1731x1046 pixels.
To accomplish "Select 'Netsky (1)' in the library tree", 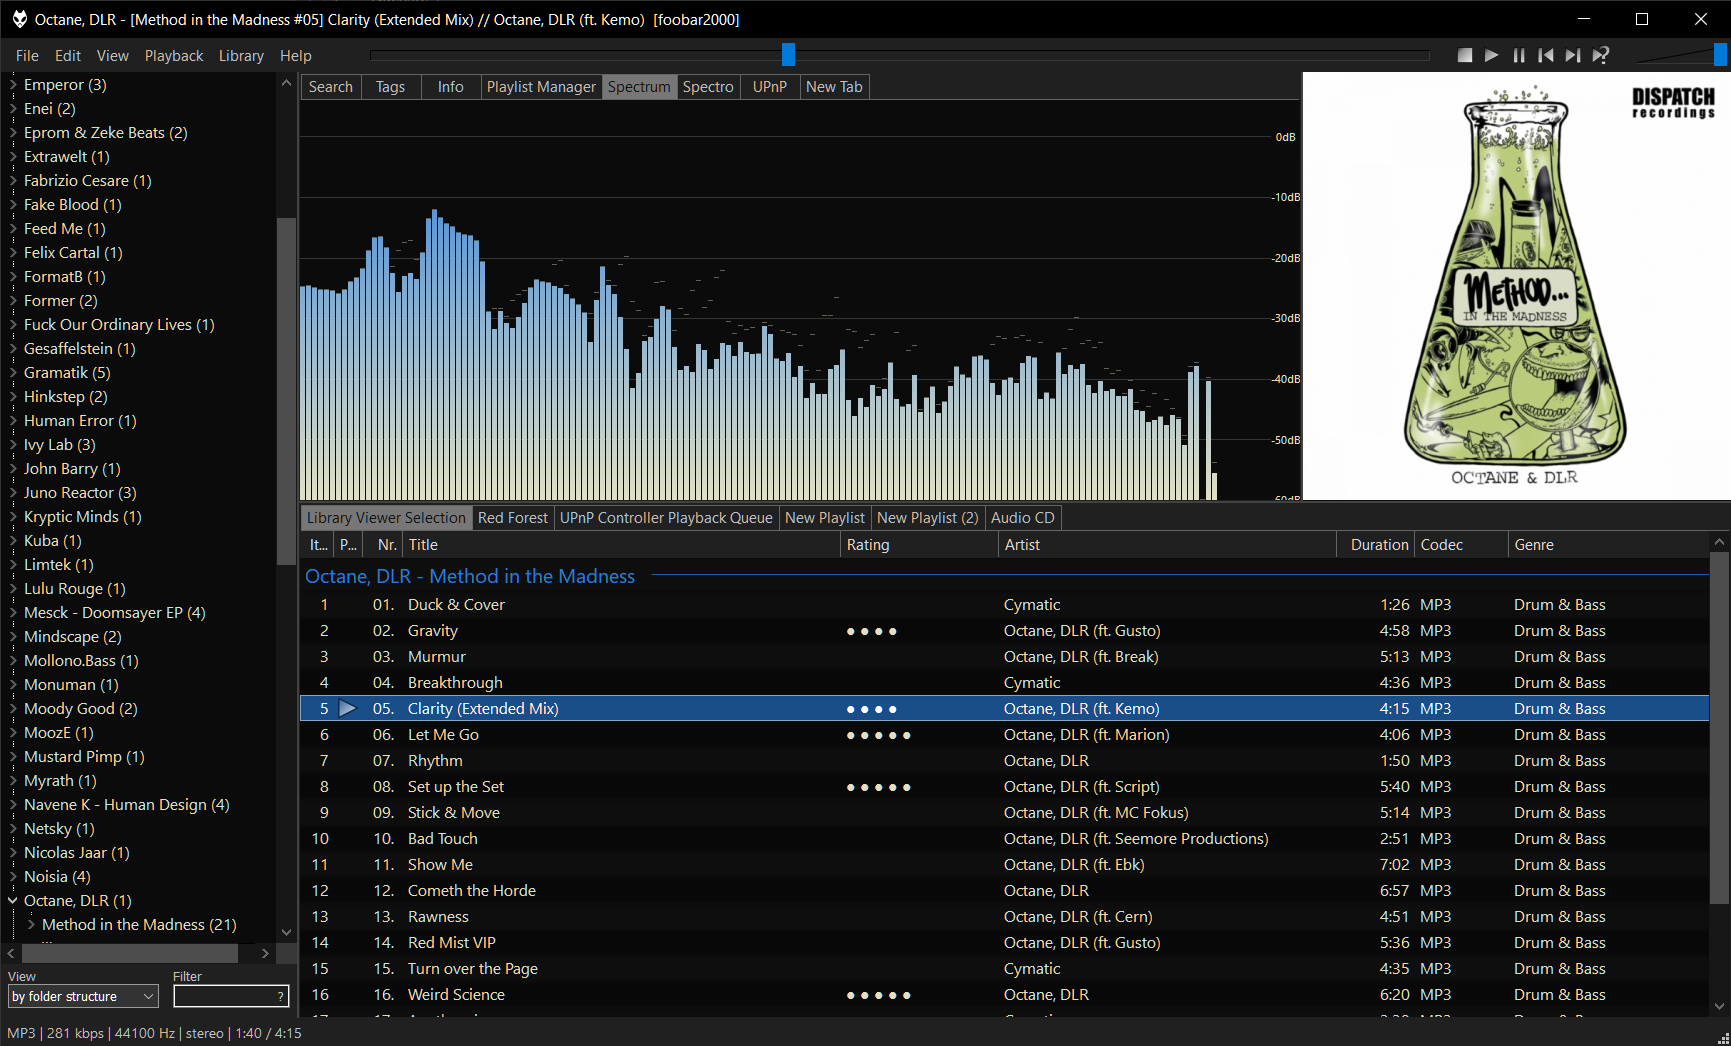I will (59, 829).
